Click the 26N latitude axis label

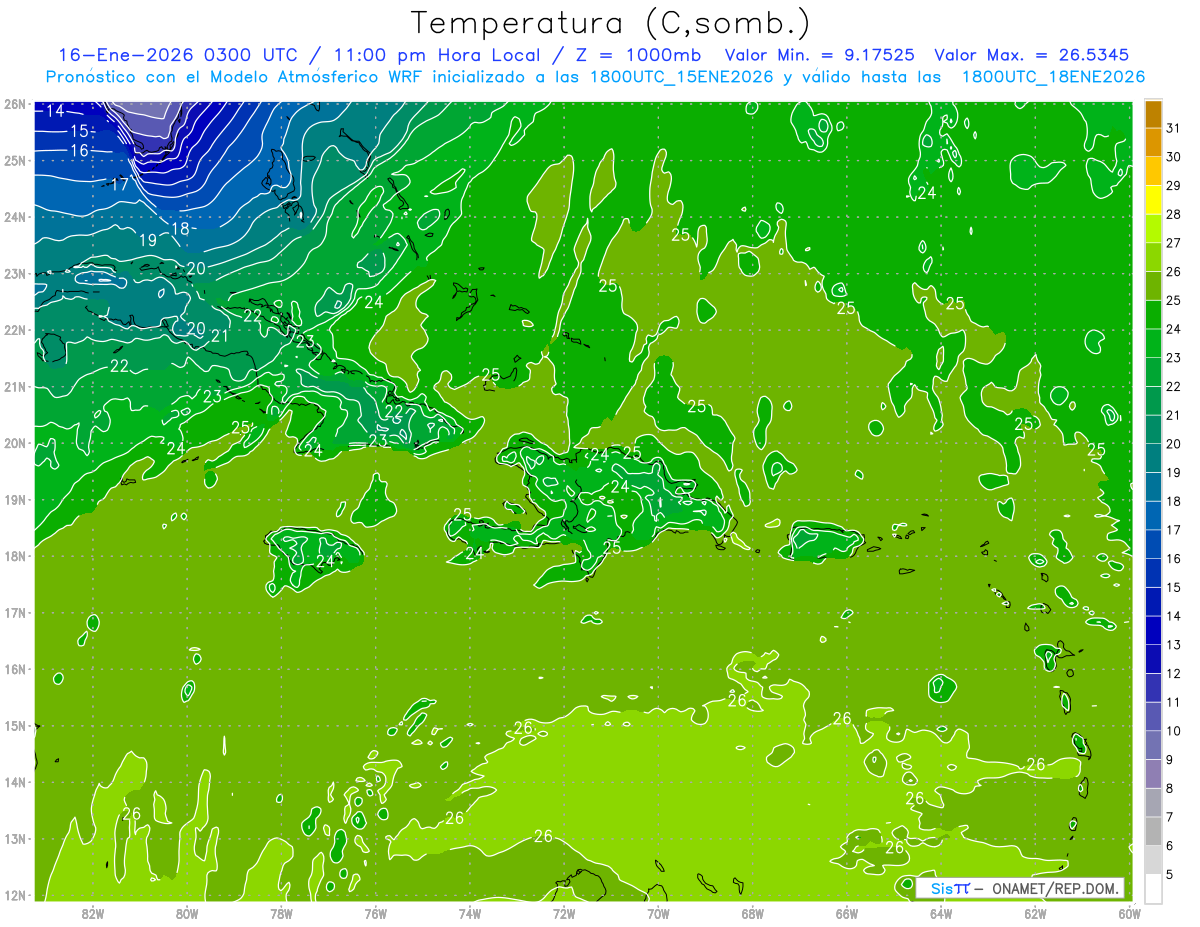click(14, 104)
